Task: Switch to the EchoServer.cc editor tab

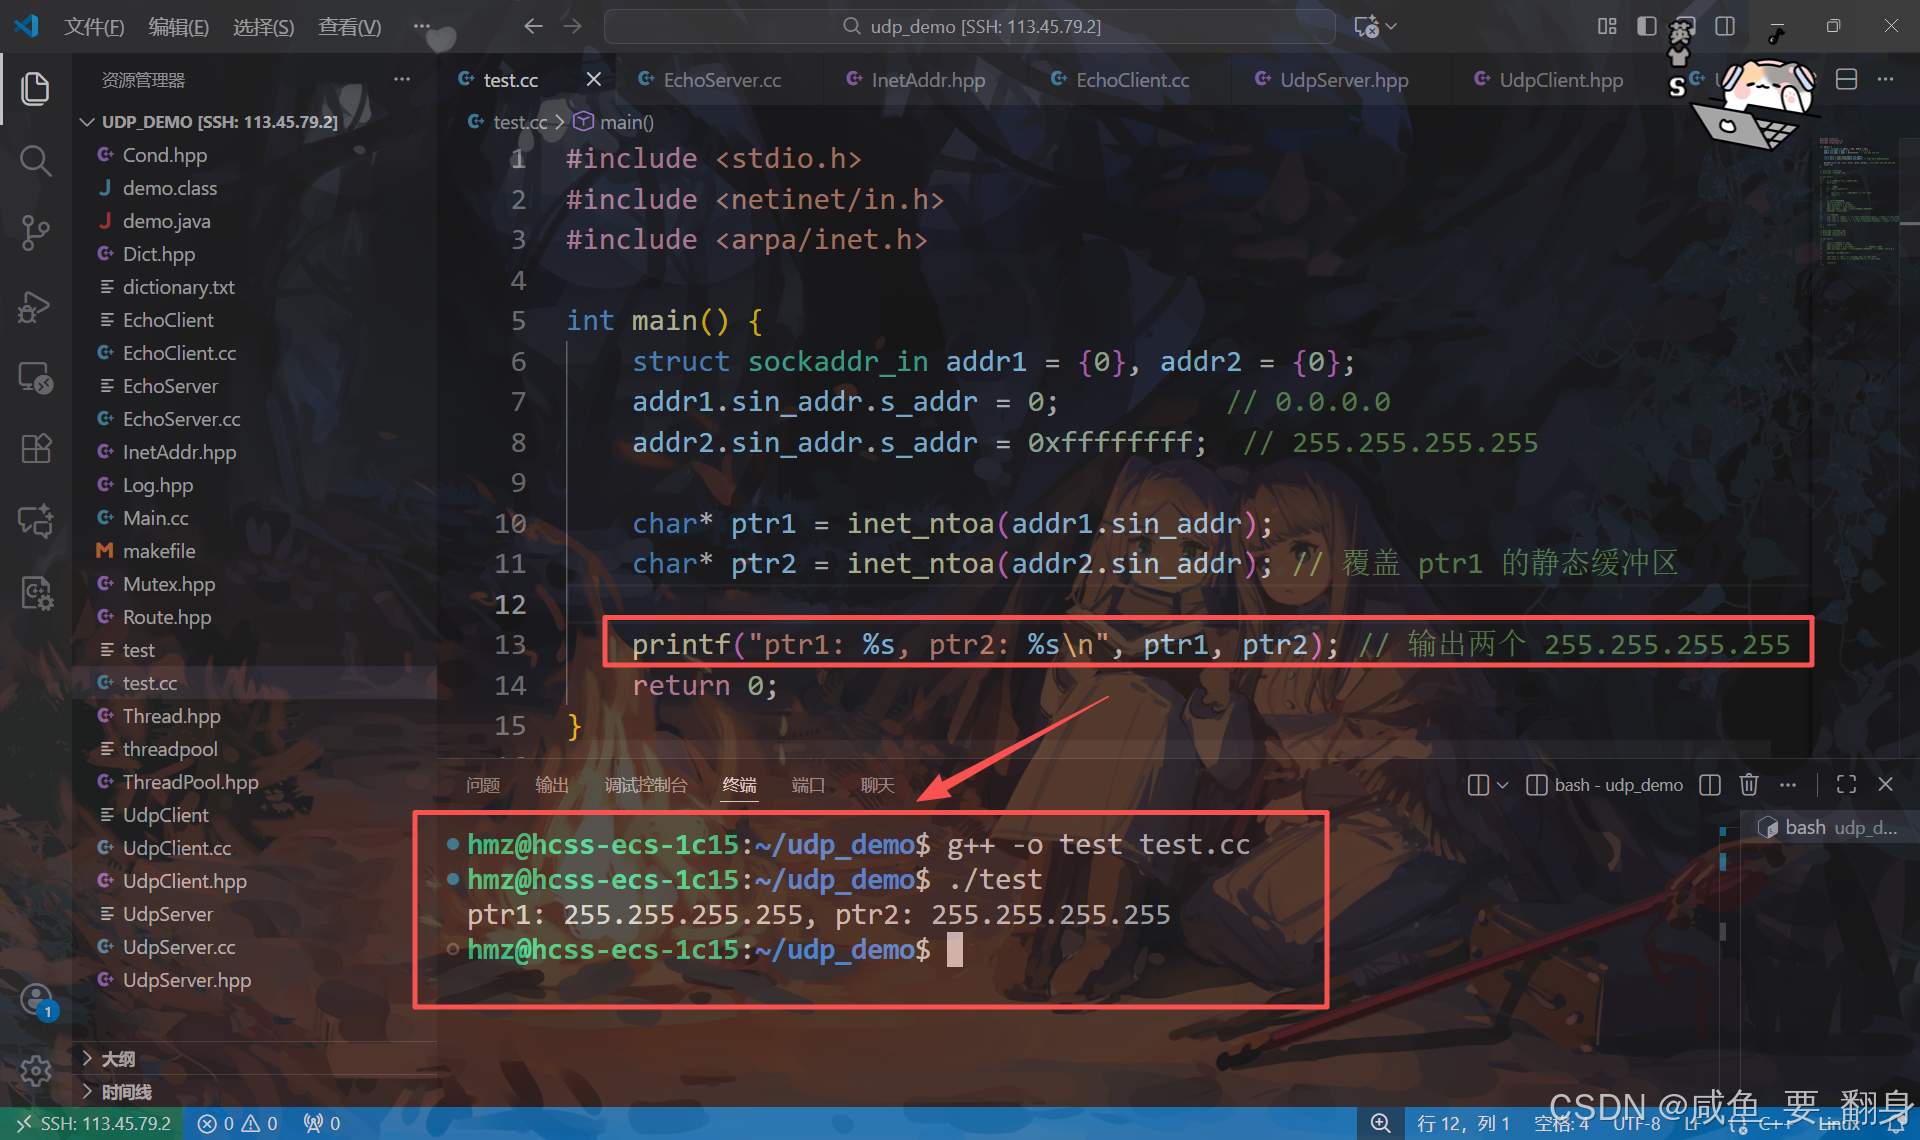Action: (721, 80)
